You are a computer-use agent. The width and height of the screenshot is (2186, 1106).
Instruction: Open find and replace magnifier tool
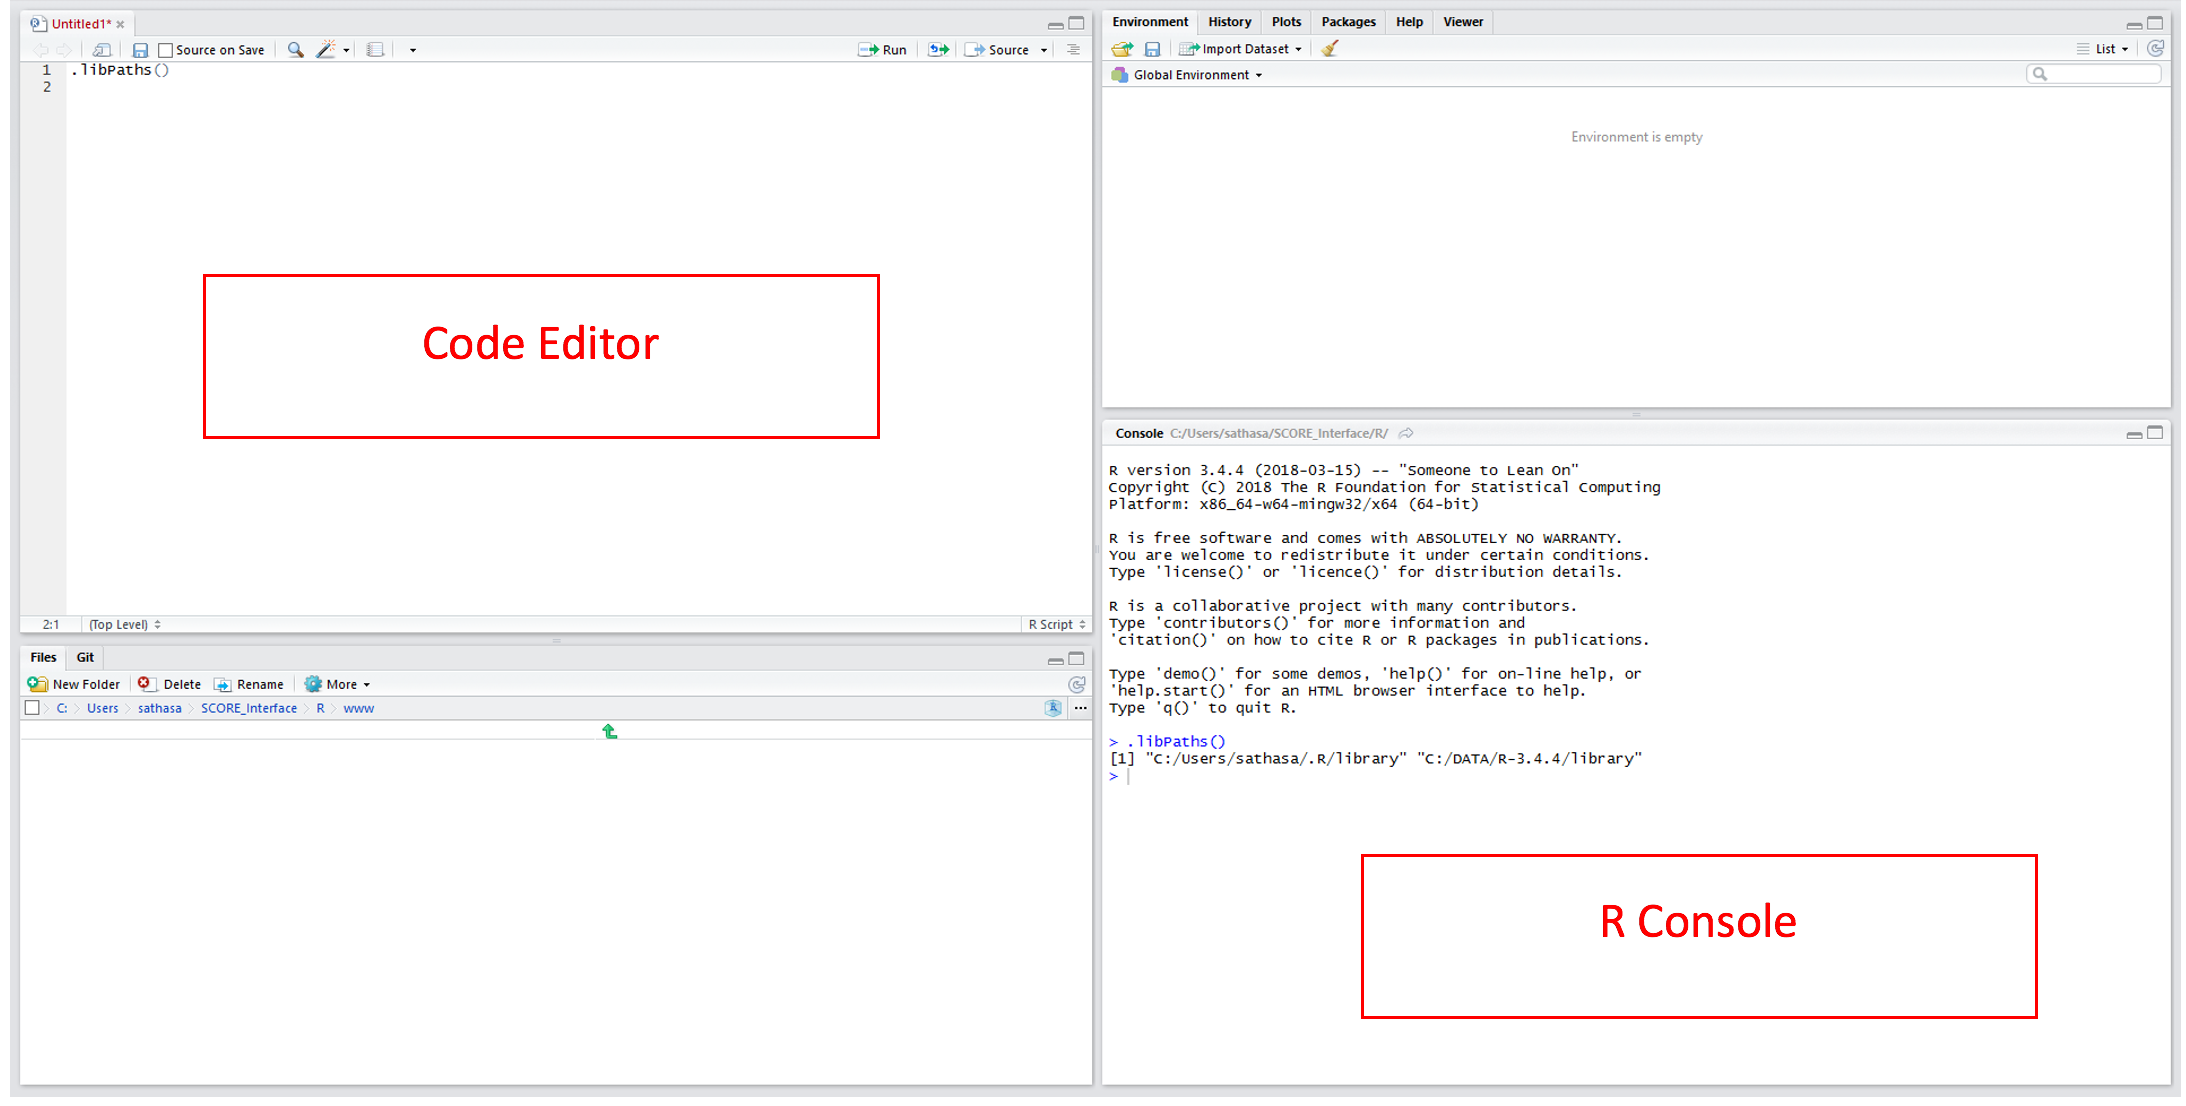(x=295, y=50)
